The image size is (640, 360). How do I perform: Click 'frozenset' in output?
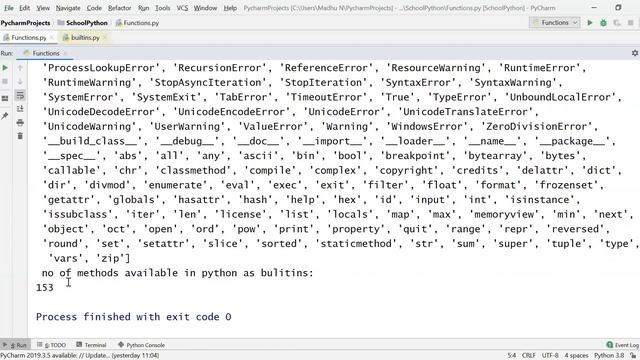click(x=569, y=185)
